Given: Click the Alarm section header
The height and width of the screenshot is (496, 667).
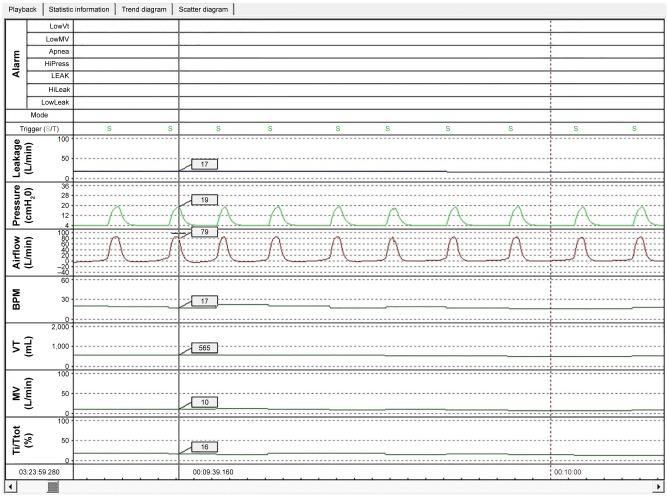Looking at the screenshot, I should (16, 64).
